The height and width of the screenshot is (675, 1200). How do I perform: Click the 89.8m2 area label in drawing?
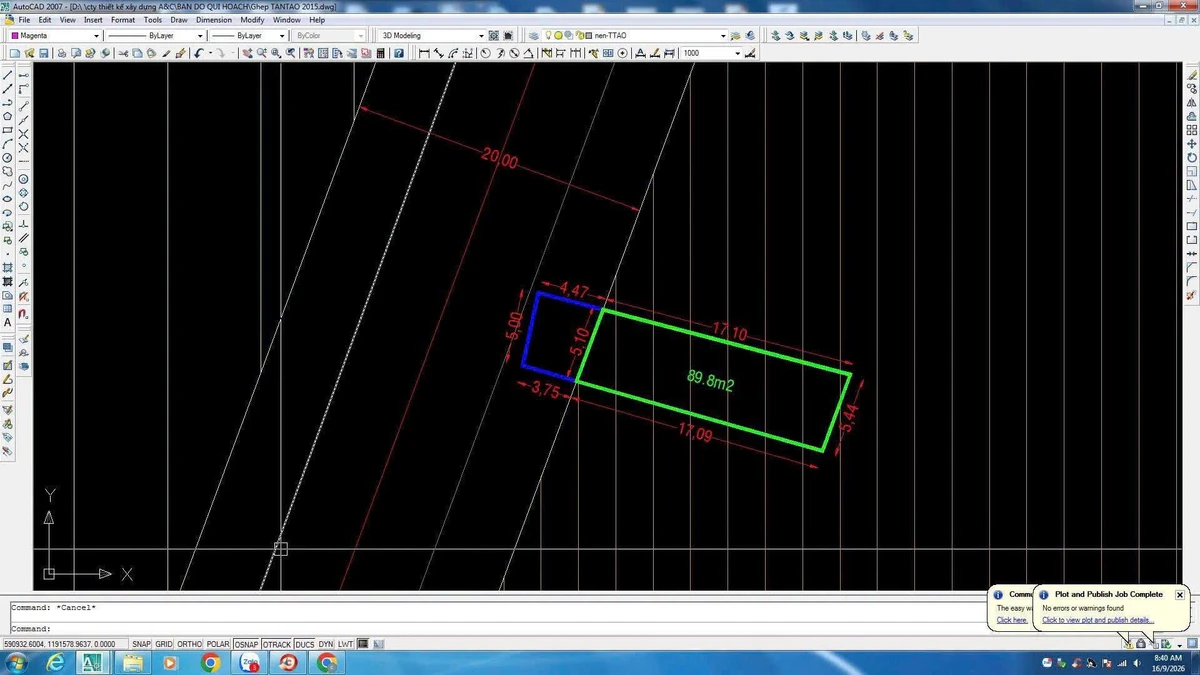point(710,379)
